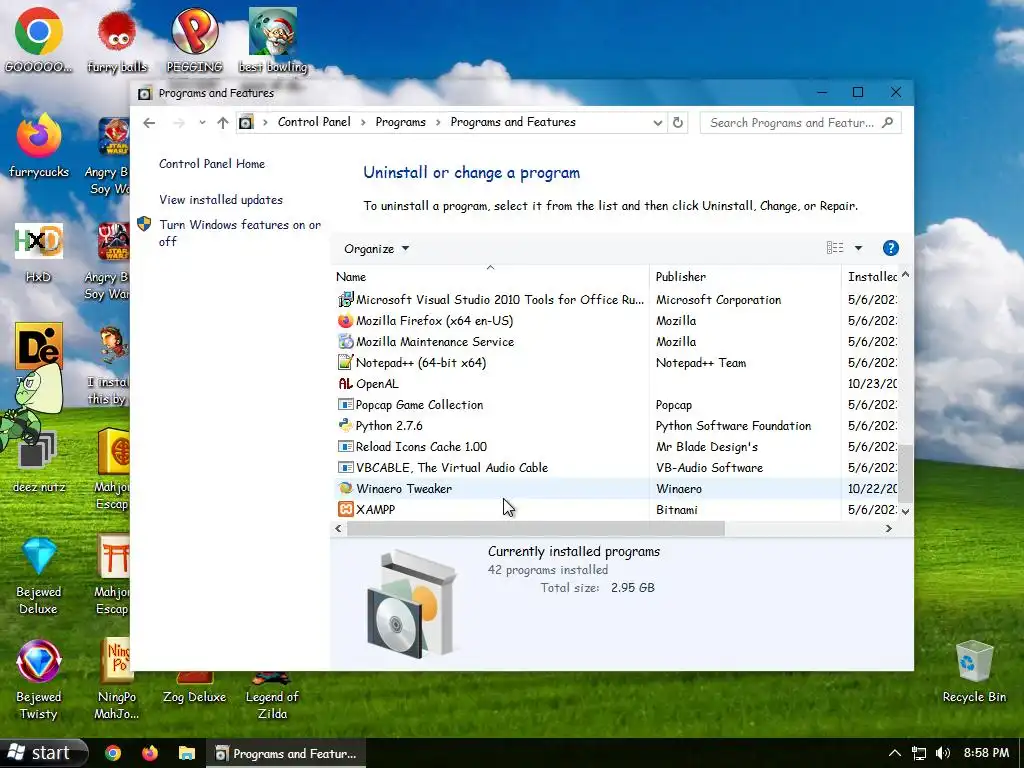
Task: Click the Python 2.7.6 icon in list
Action: click(345, 426)
